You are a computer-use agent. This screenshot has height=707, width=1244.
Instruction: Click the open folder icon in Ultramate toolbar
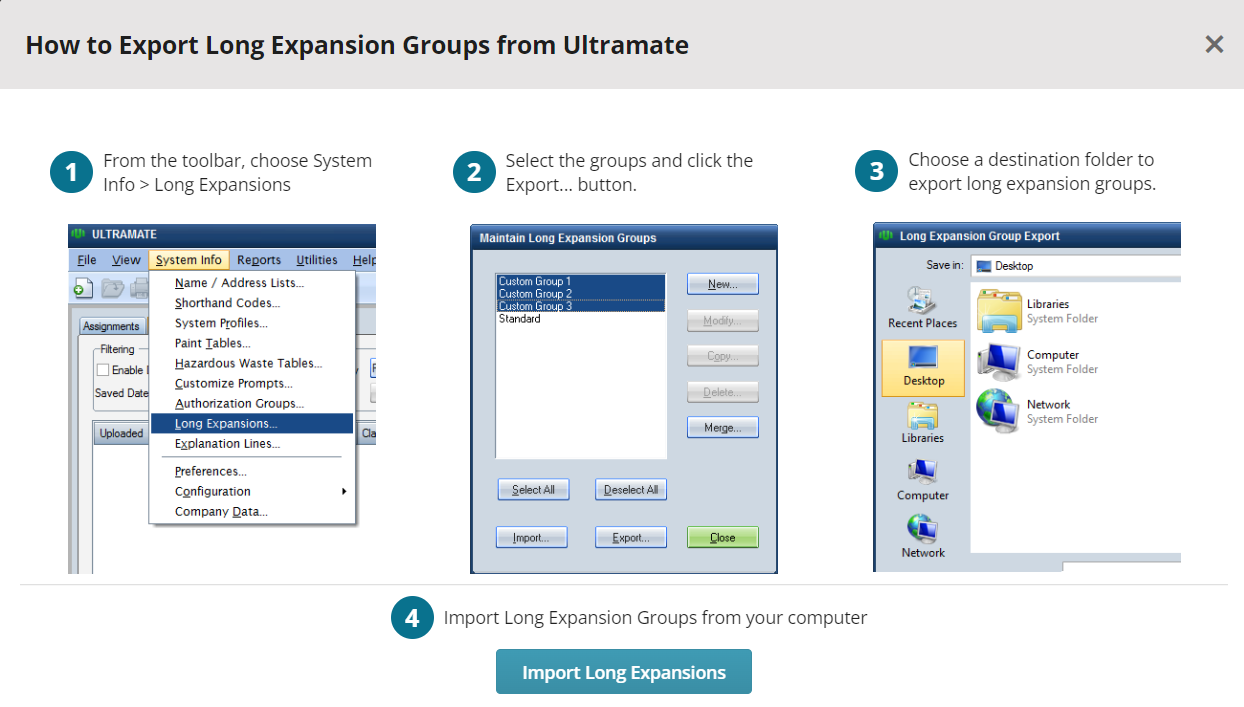(x=111, y=289)
